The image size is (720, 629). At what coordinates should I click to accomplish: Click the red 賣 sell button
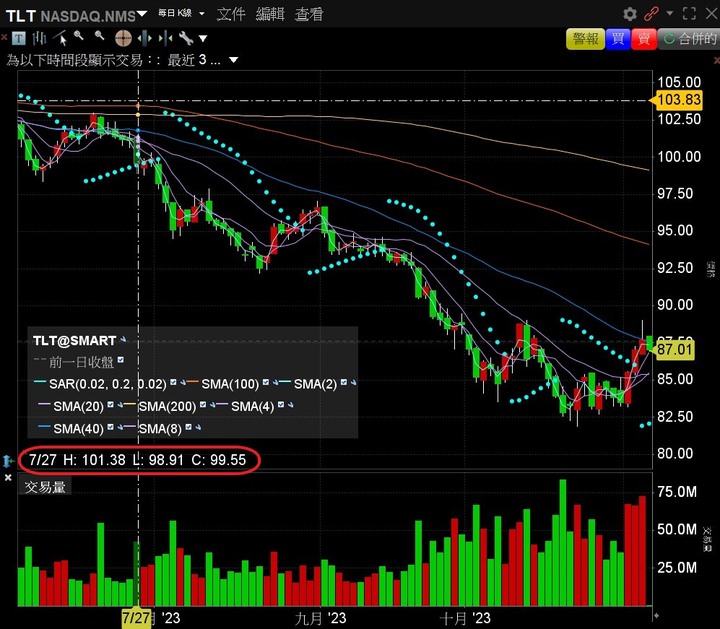pos(644,39)
